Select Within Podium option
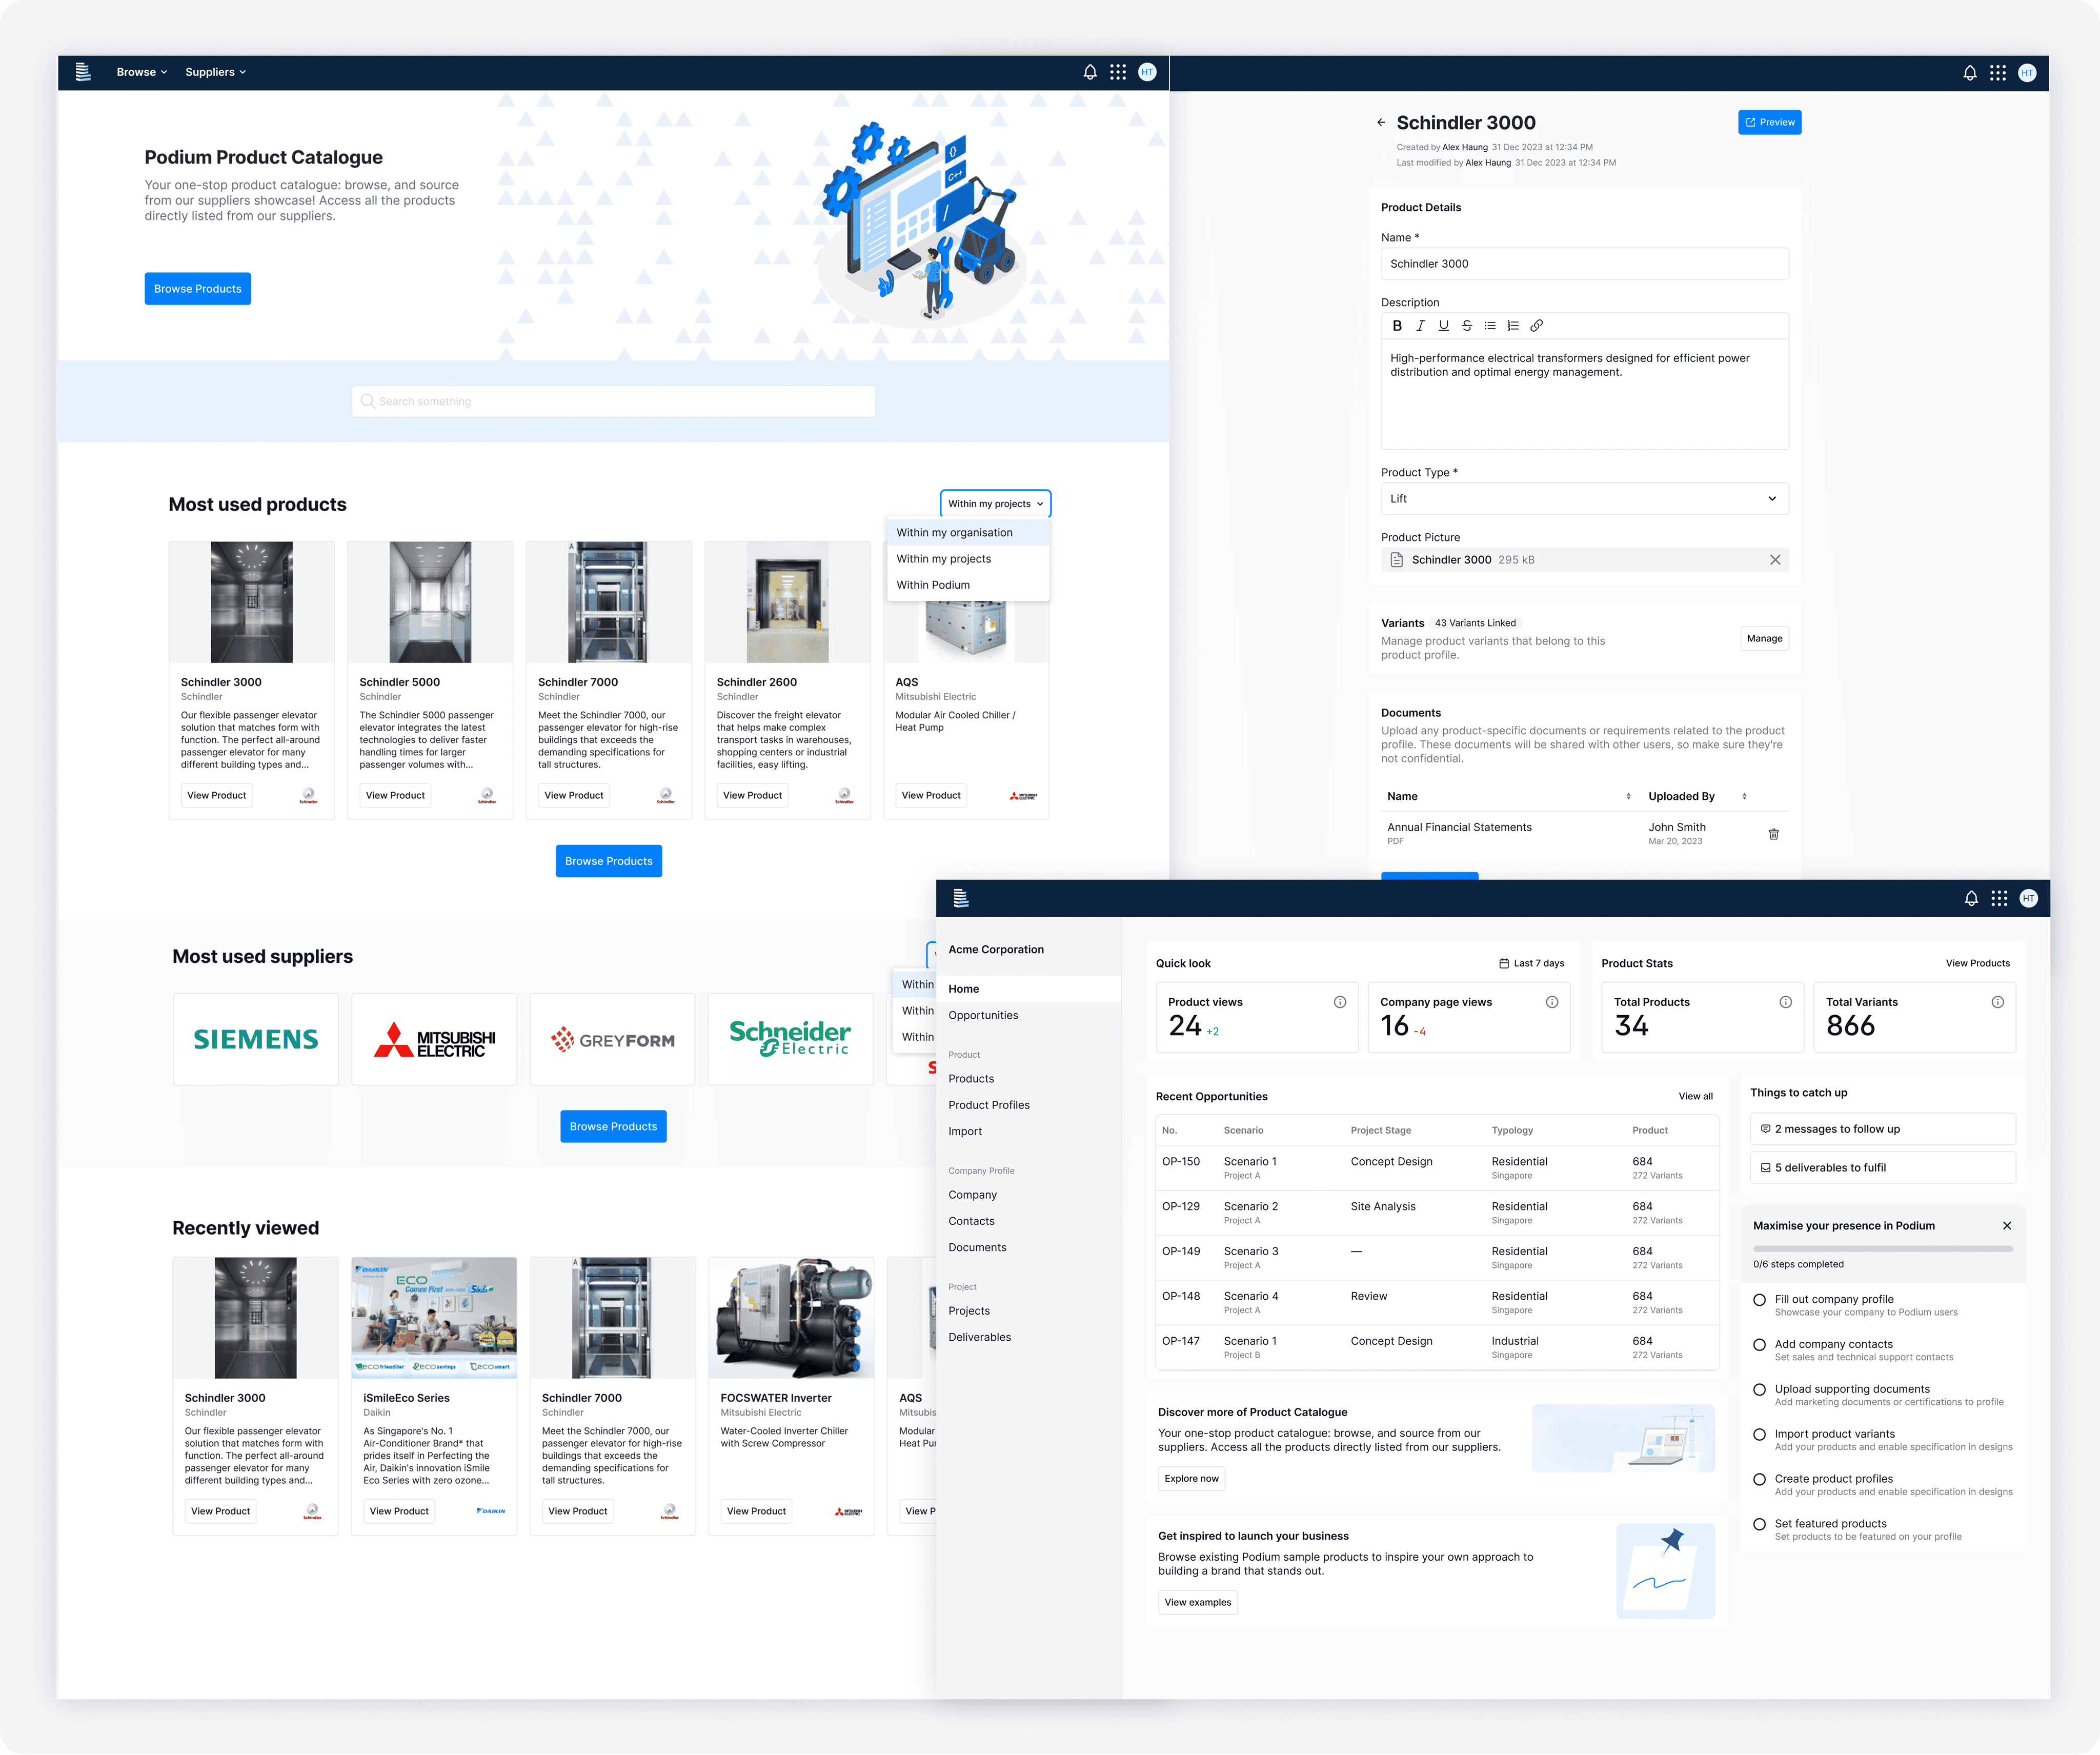 (933, 585)
